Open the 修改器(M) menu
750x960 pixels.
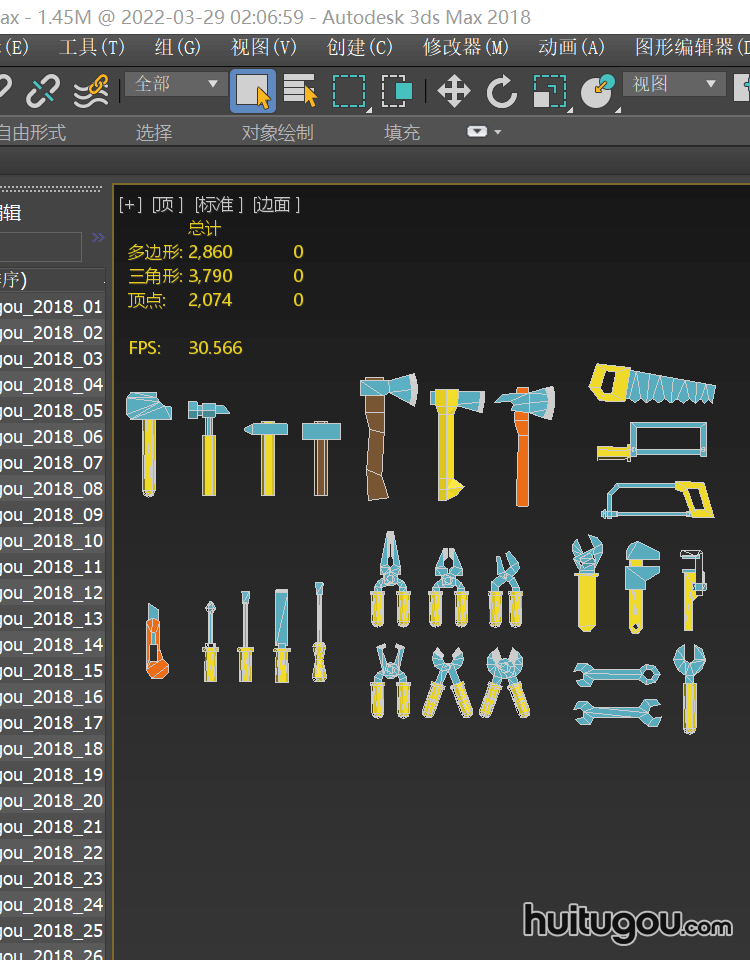[x=465, y=47]
